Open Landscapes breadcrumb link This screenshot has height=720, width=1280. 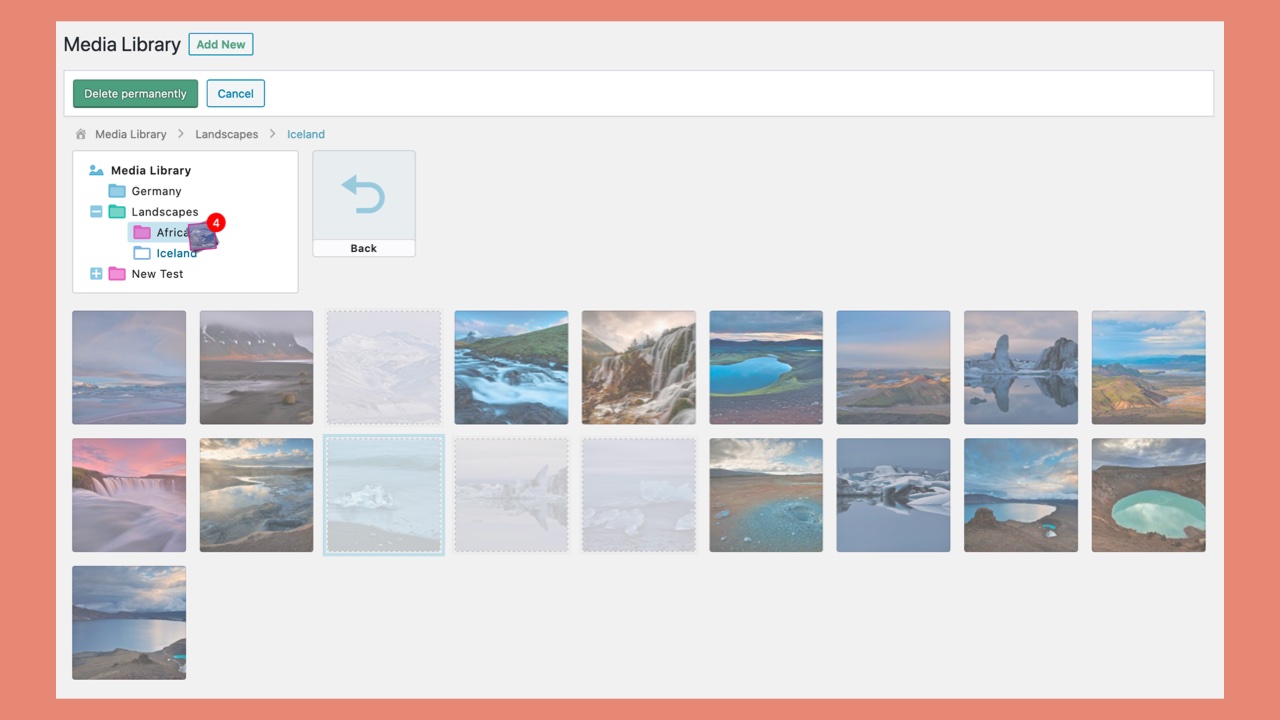(x=227, y=134)
